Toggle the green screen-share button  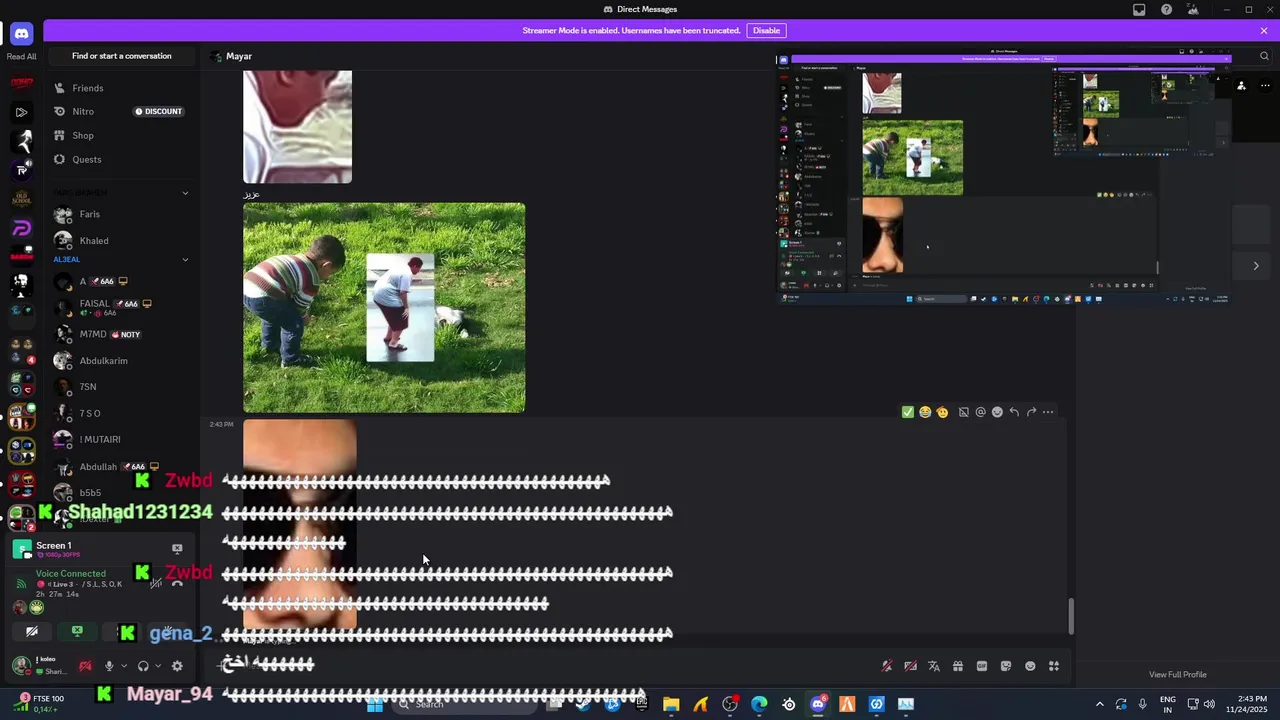pos(77,631)
